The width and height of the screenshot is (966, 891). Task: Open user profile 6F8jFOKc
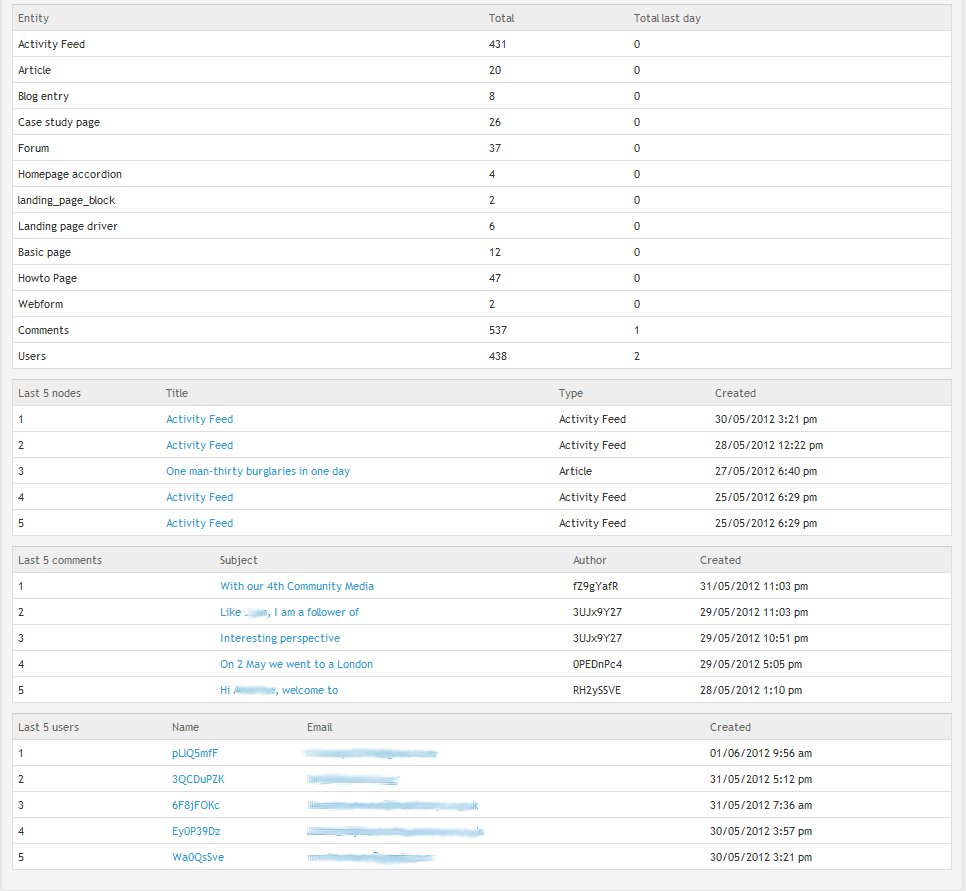click(x=195, y=805)
